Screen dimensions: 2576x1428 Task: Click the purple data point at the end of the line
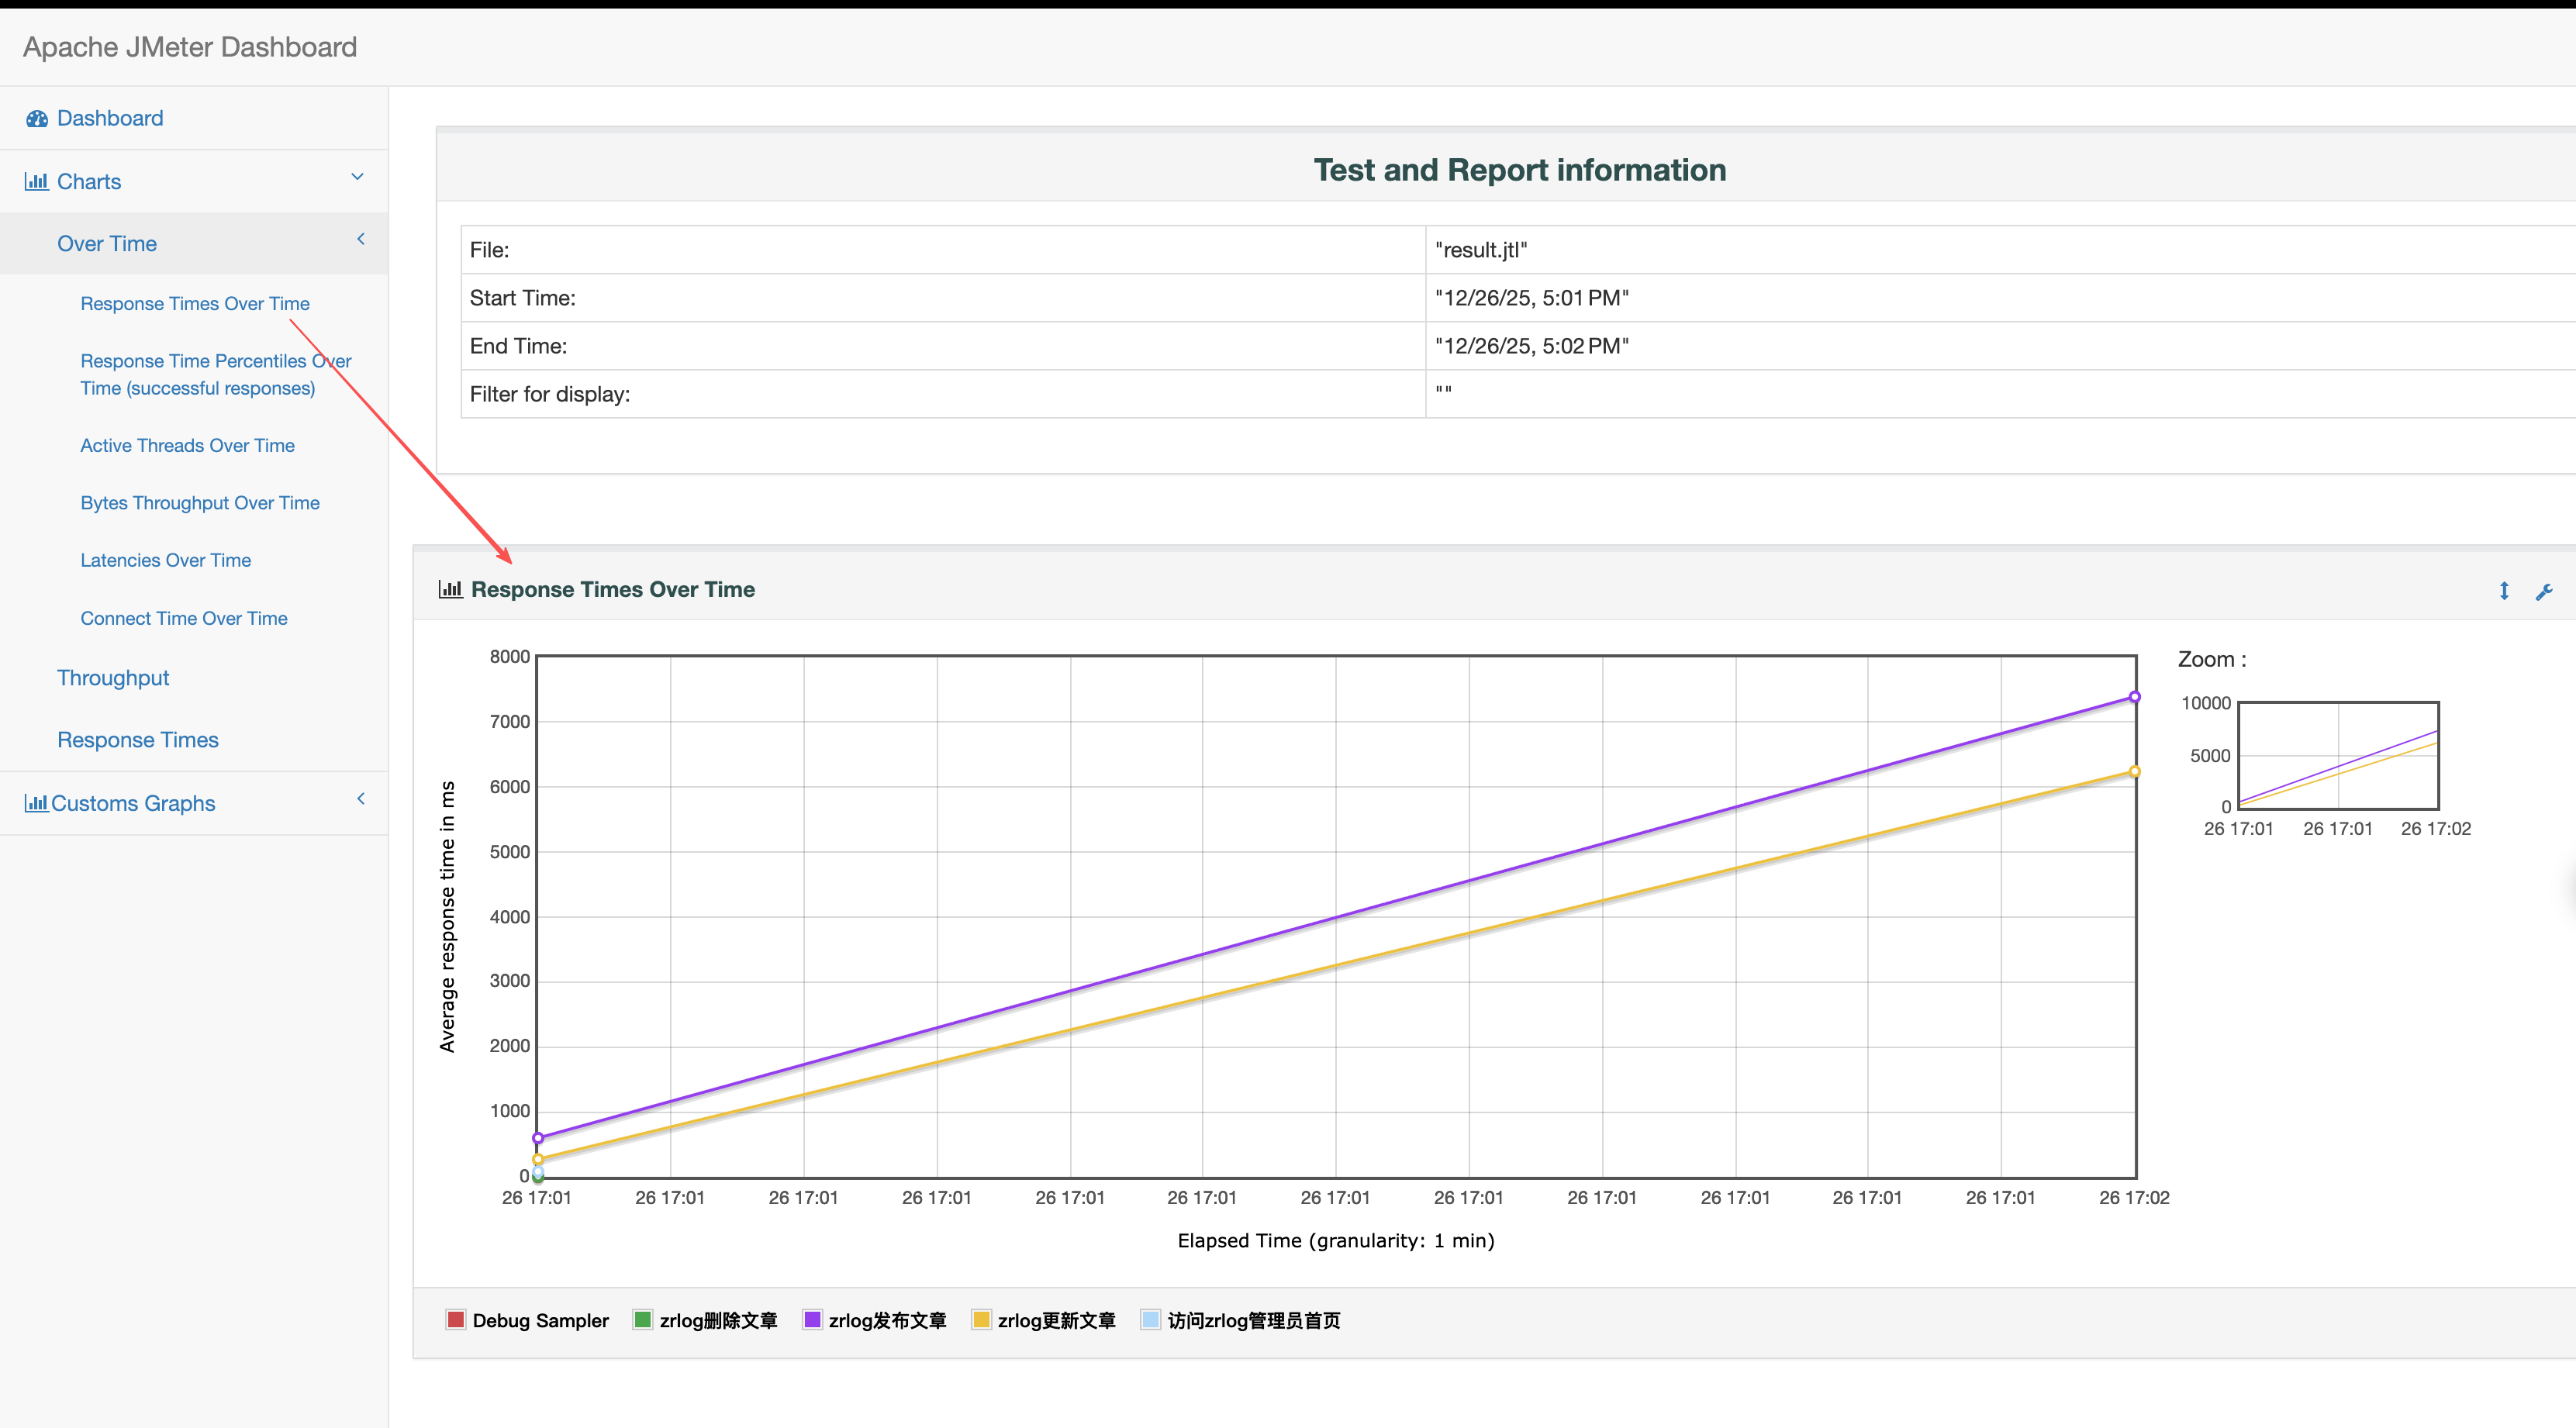[x=2134, y=697]
